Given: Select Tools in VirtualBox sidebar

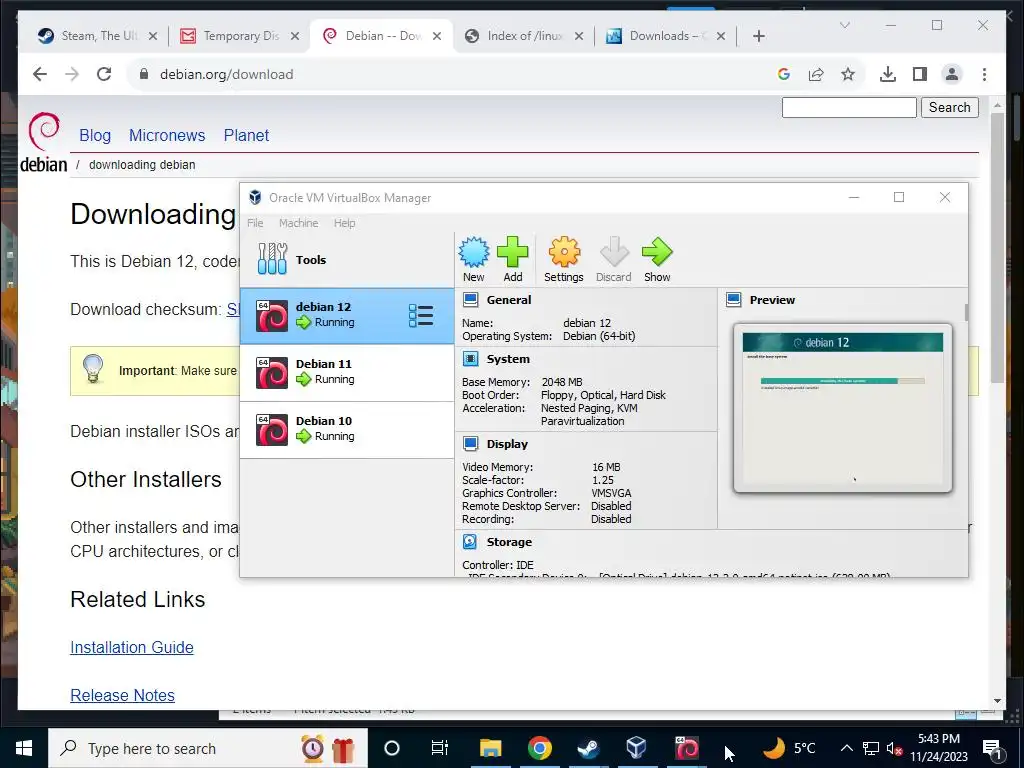Looking at the screenshot, I should pos(347,259).
